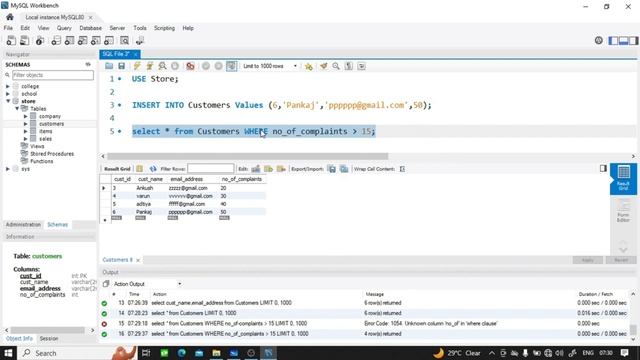Toggle word wrap icon in editor toolbar
640x360 pixels.
(x=362, y=66)
